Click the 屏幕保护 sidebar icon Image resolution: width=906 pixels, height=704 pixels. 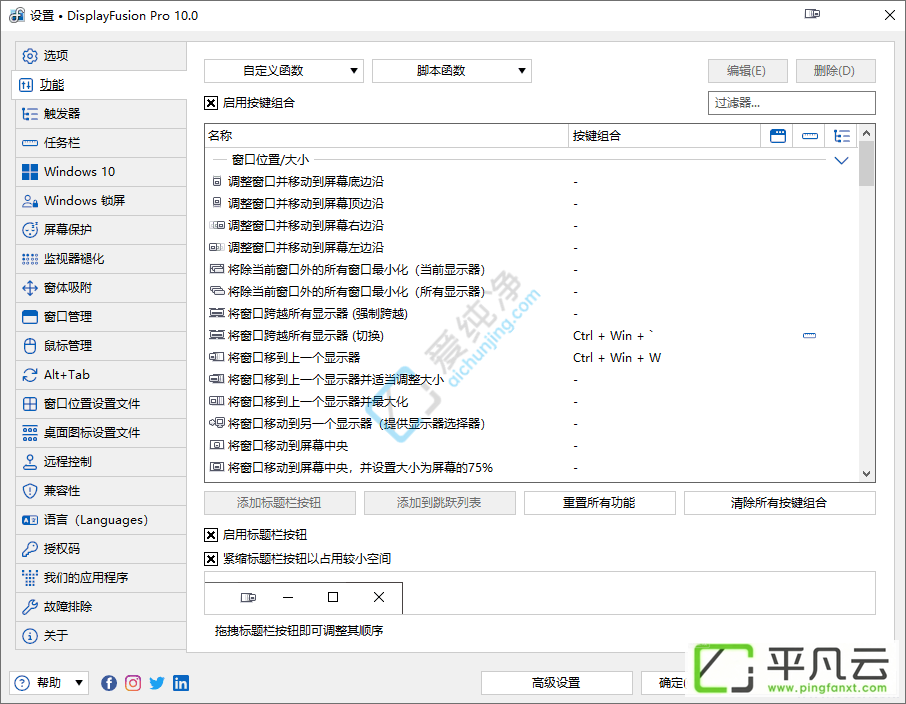30,229
